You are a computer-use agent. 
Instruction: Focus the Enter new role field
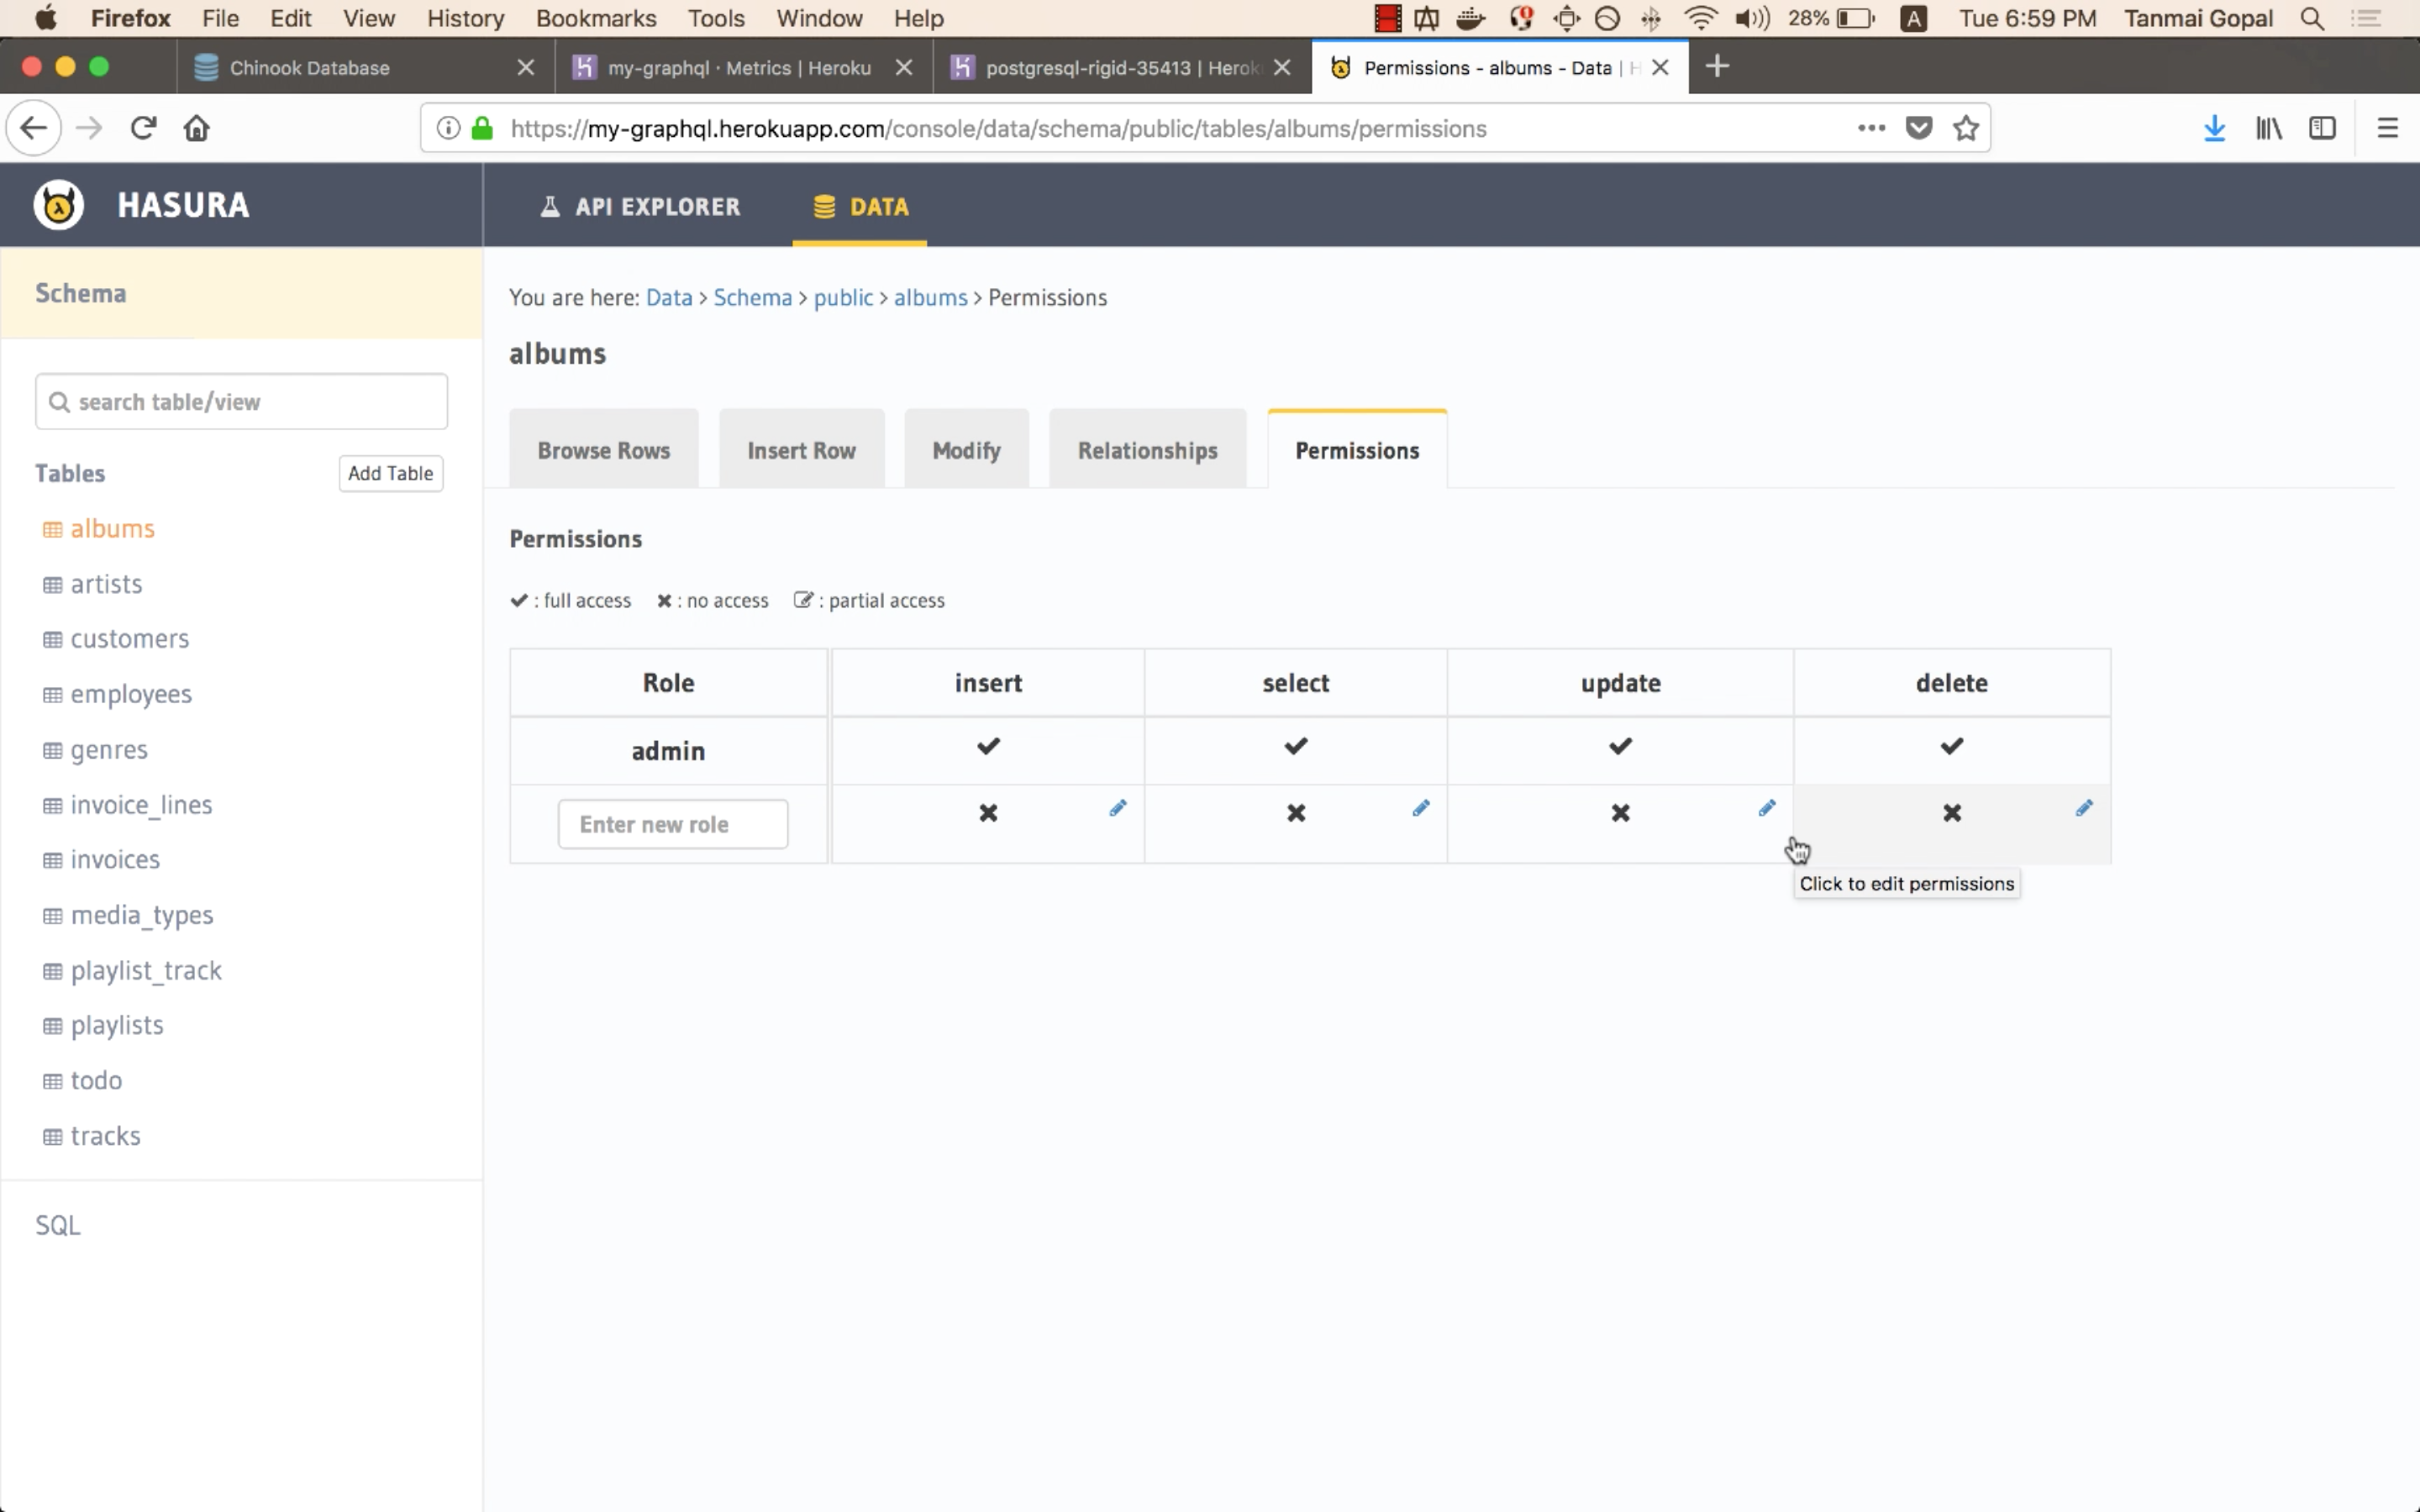click(x=672, y=824)
